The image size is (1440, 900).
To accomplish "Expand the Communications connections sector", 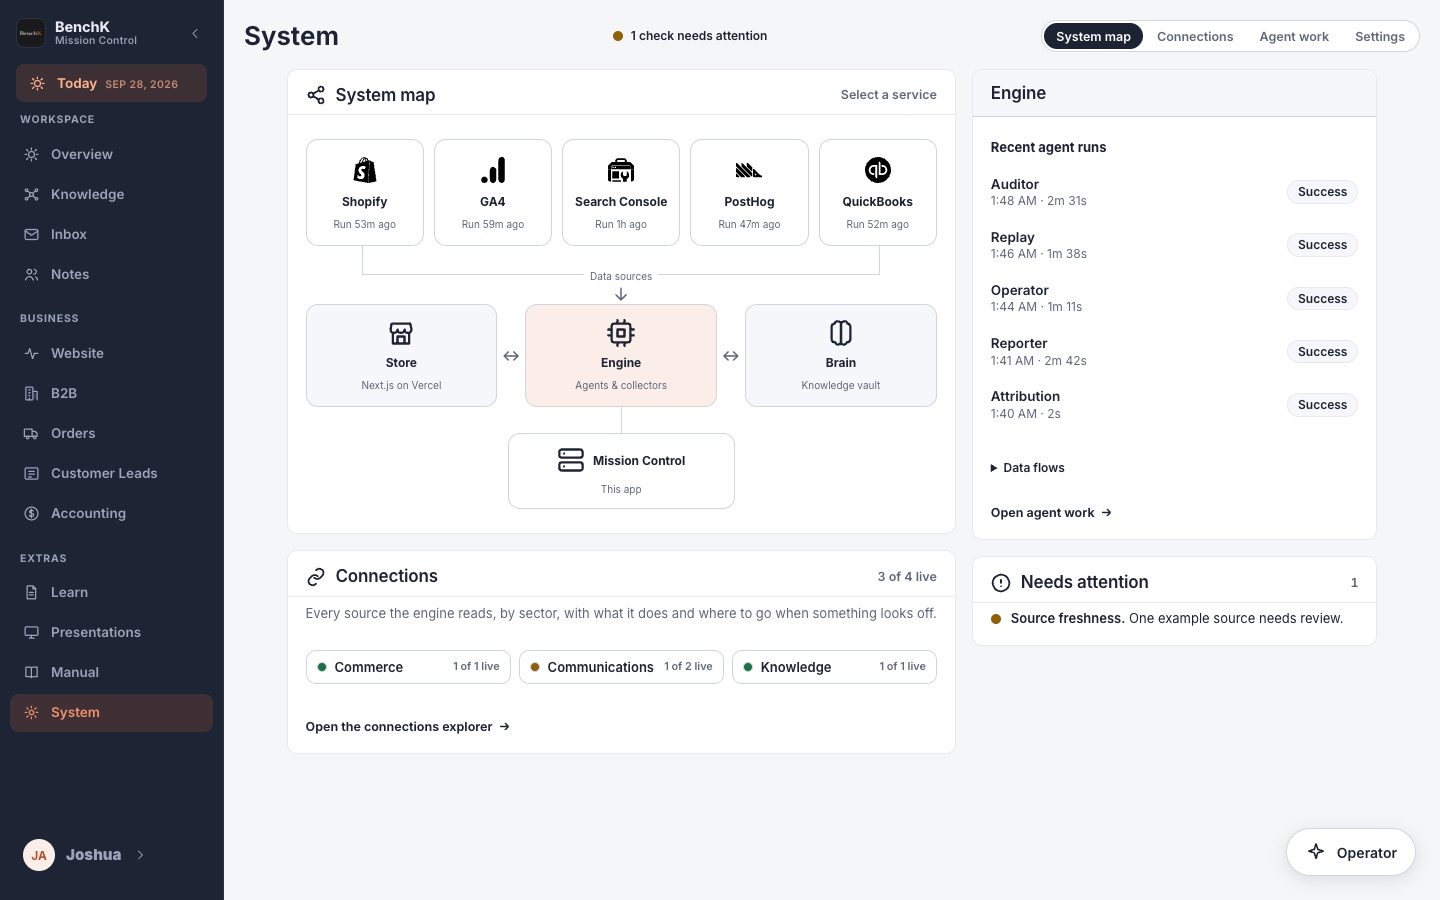I will coord(621,667).
